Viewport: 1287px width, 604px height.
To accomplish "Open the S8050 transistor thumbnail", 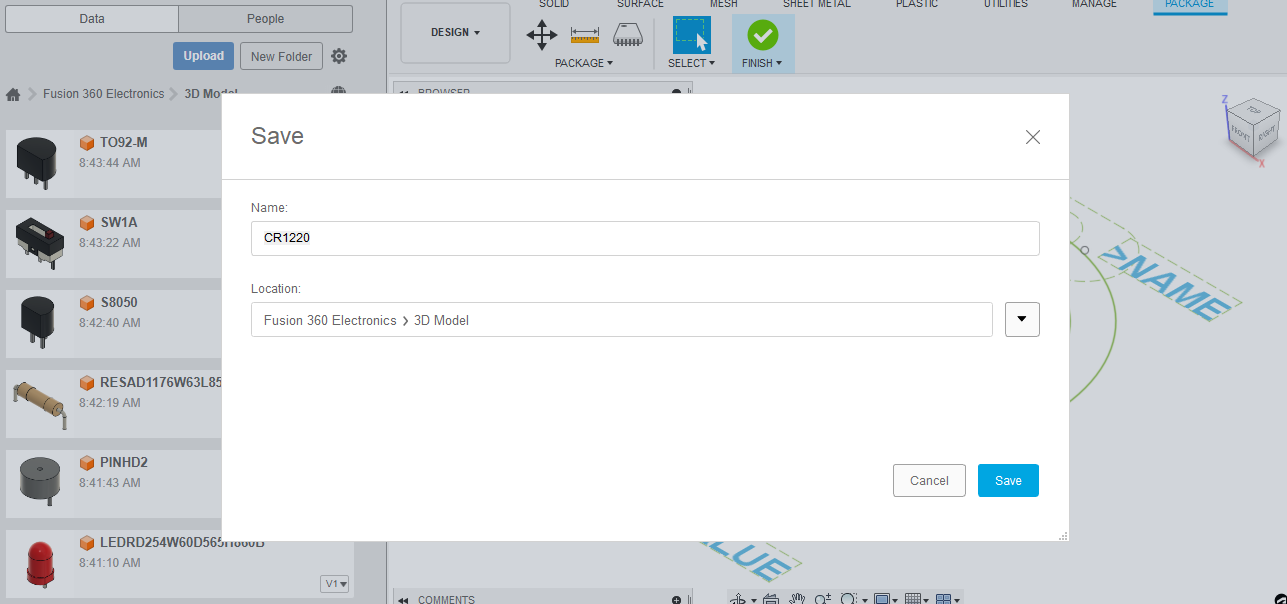I will click(40, 323).
